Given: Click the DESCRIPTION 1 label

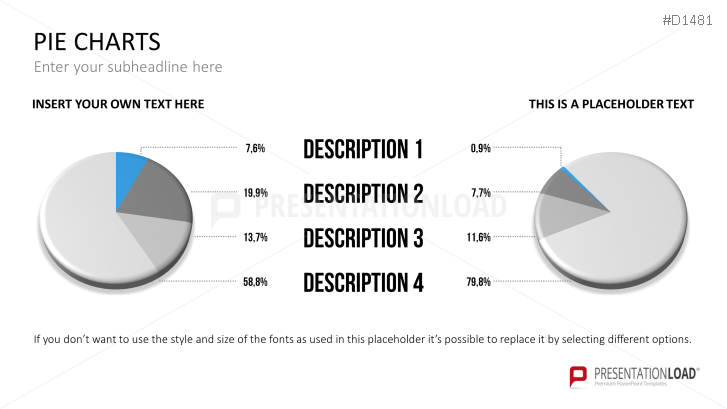Looking at the screenshot, I should coord(363,150).
